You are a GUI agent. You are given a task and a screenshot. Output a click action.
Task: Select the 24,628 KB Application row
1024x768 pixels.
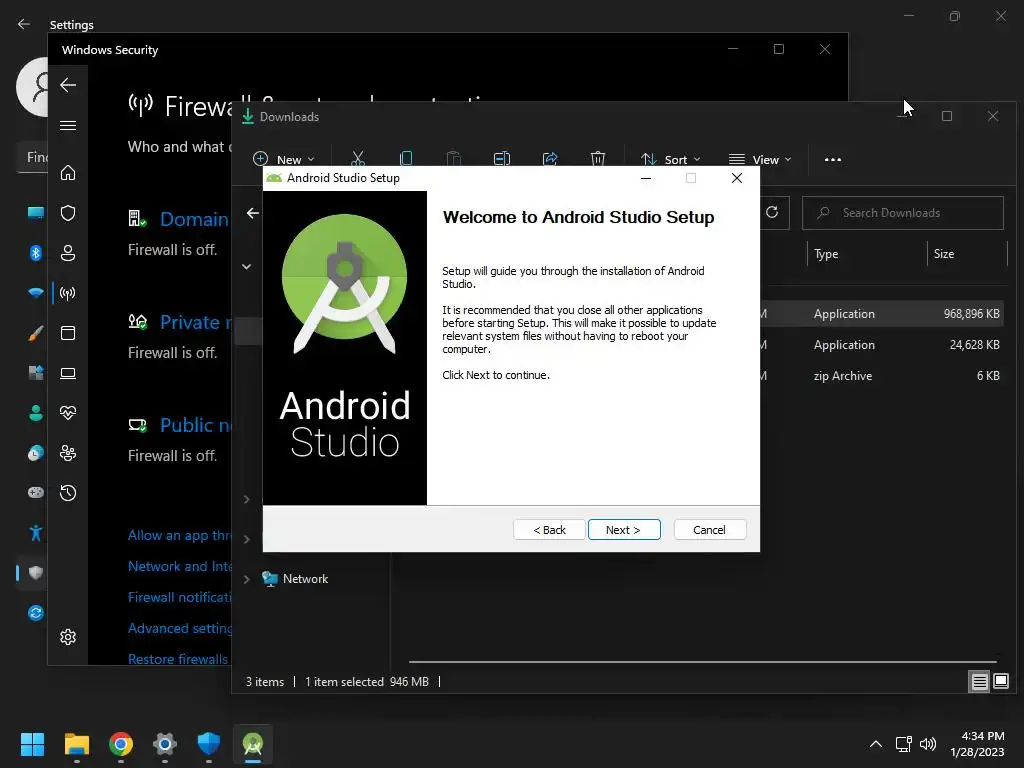pos(880,345)
